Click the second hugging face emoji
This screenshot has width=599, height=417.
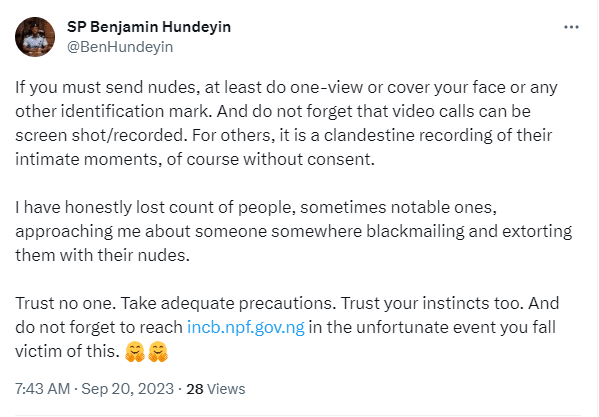158,352
